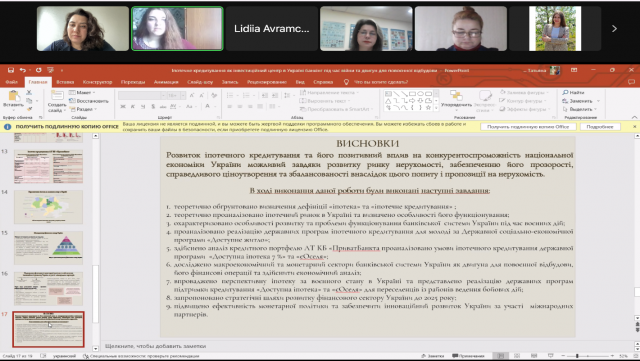Switch to the Переходы ribbon tab
Screen dimensions: 640x361
(133, 82)
